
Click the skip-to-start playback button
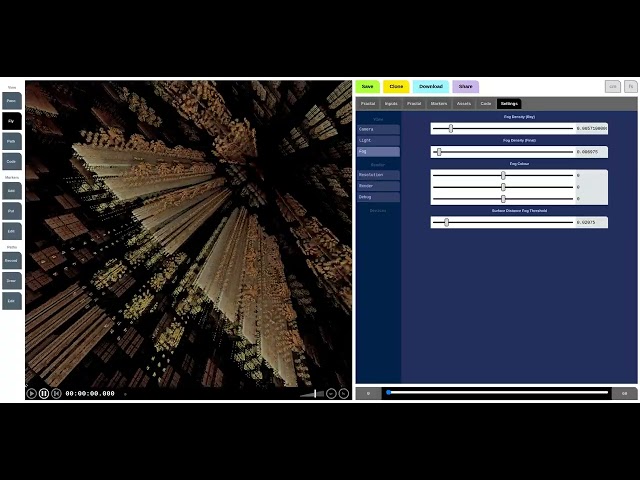pyautogui.click(x=56, y=393)
